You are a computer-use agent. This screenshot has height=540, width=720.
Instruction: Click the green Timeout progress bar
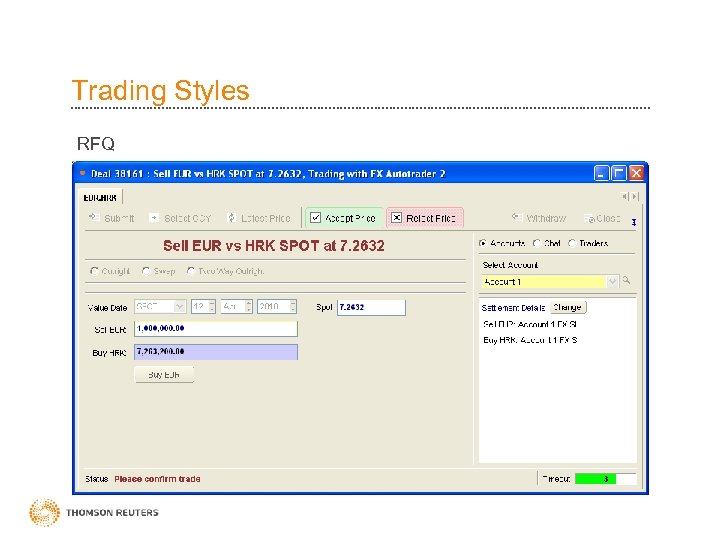pyautogui.click(x=605, y=479)
